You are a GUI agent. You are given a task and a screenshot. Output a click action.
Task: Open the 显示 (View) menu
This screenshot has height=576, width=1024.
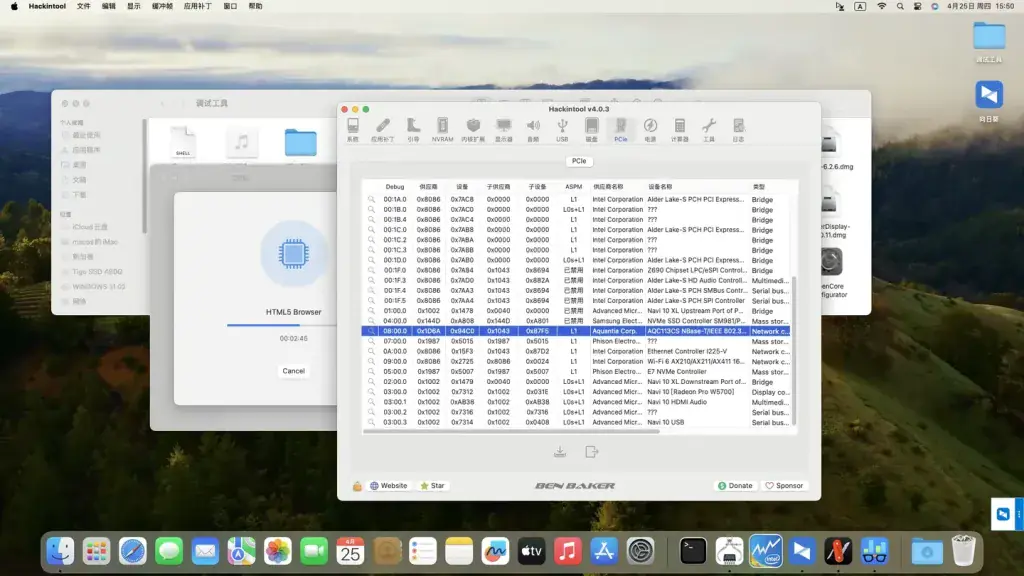click(133, 6)
